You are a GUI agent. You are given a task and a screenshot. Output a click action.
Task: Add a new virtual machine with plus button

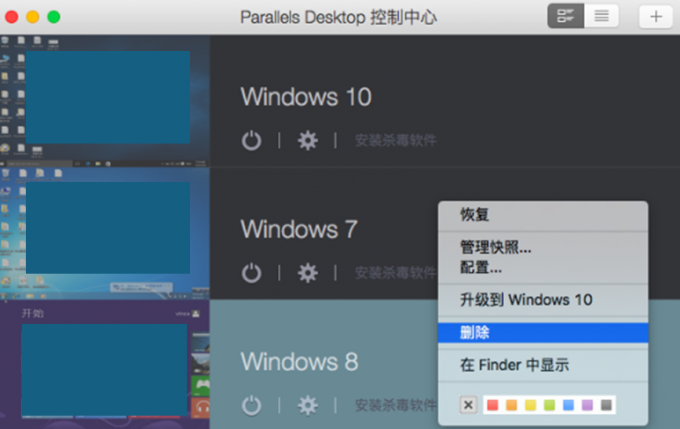(x=656, y=16)
